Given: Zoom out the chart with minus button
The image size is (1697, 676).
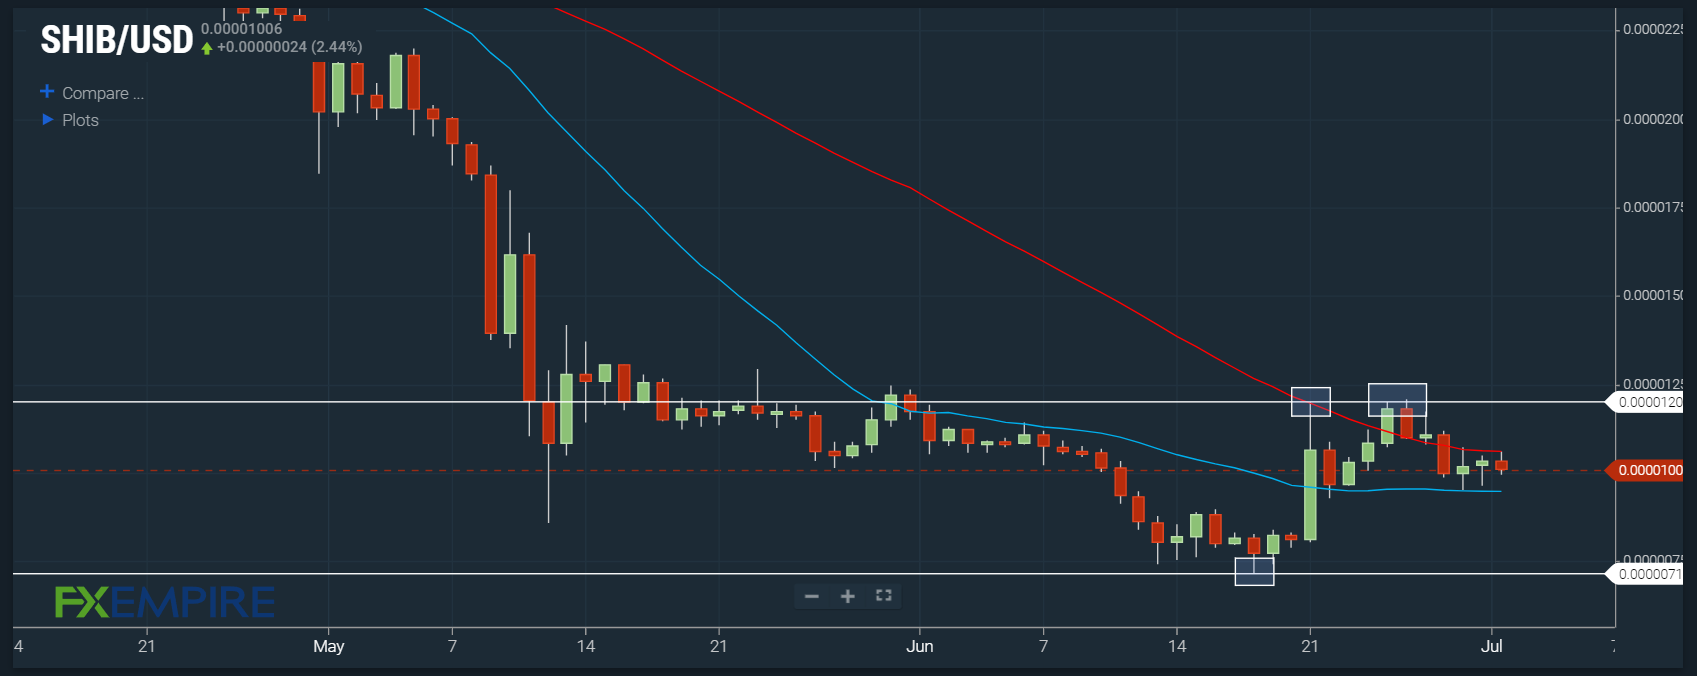Looking at the screenshot, I should pyautogui.click(x=812, y=596).
